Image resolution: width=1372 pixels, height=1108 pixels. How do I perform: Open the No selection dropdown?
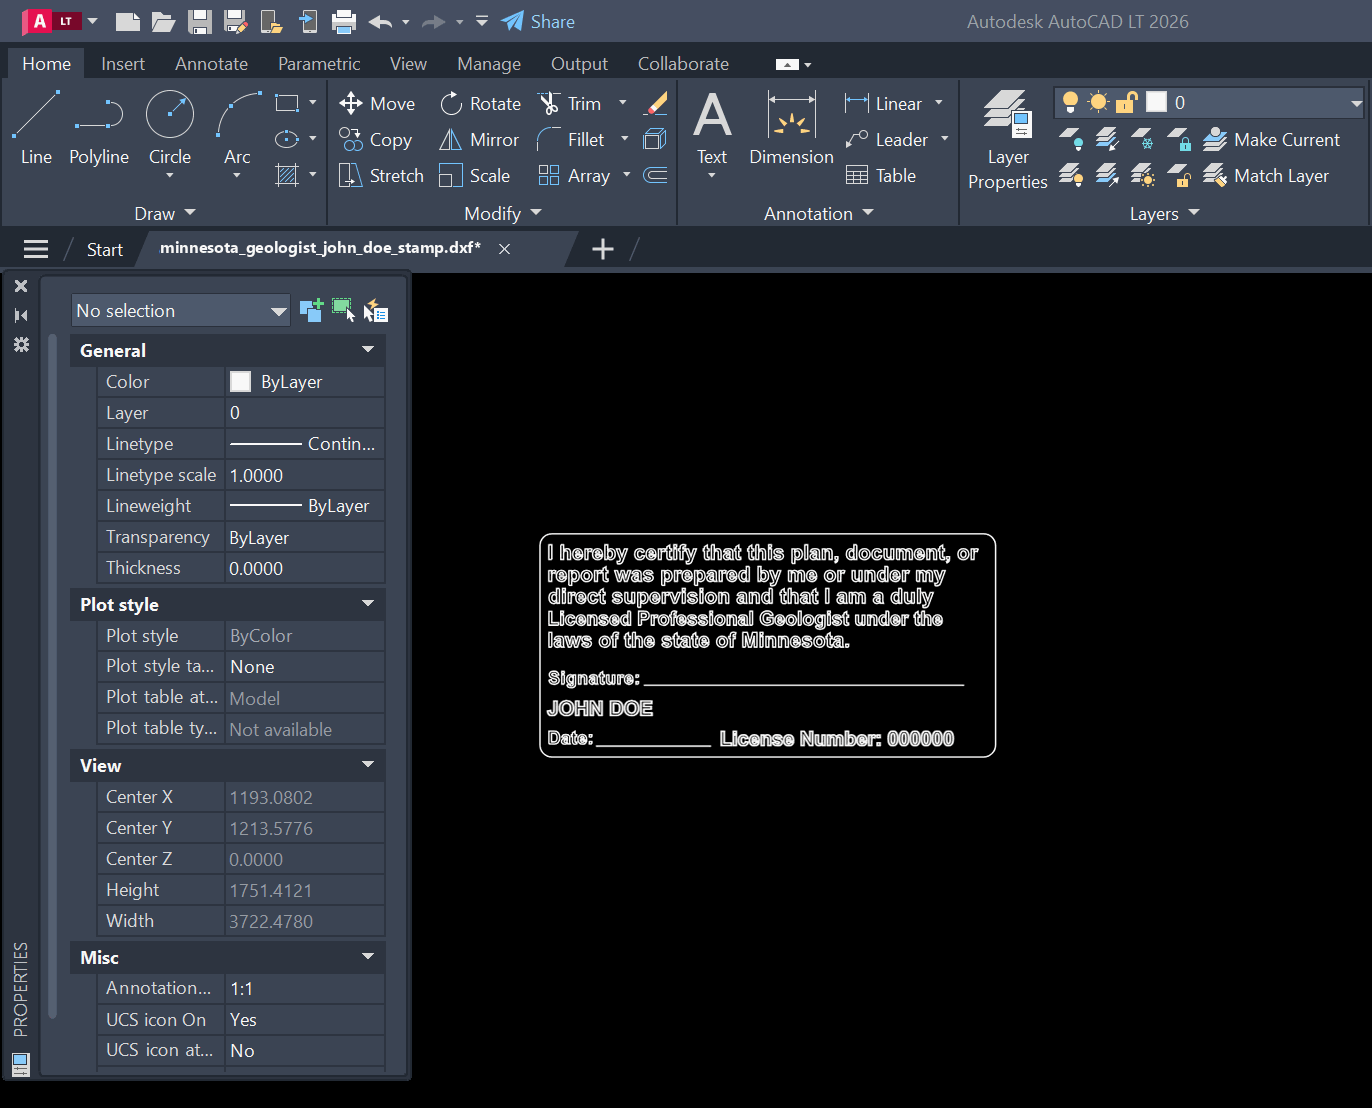pyautogui.click(x=180, y=310)
